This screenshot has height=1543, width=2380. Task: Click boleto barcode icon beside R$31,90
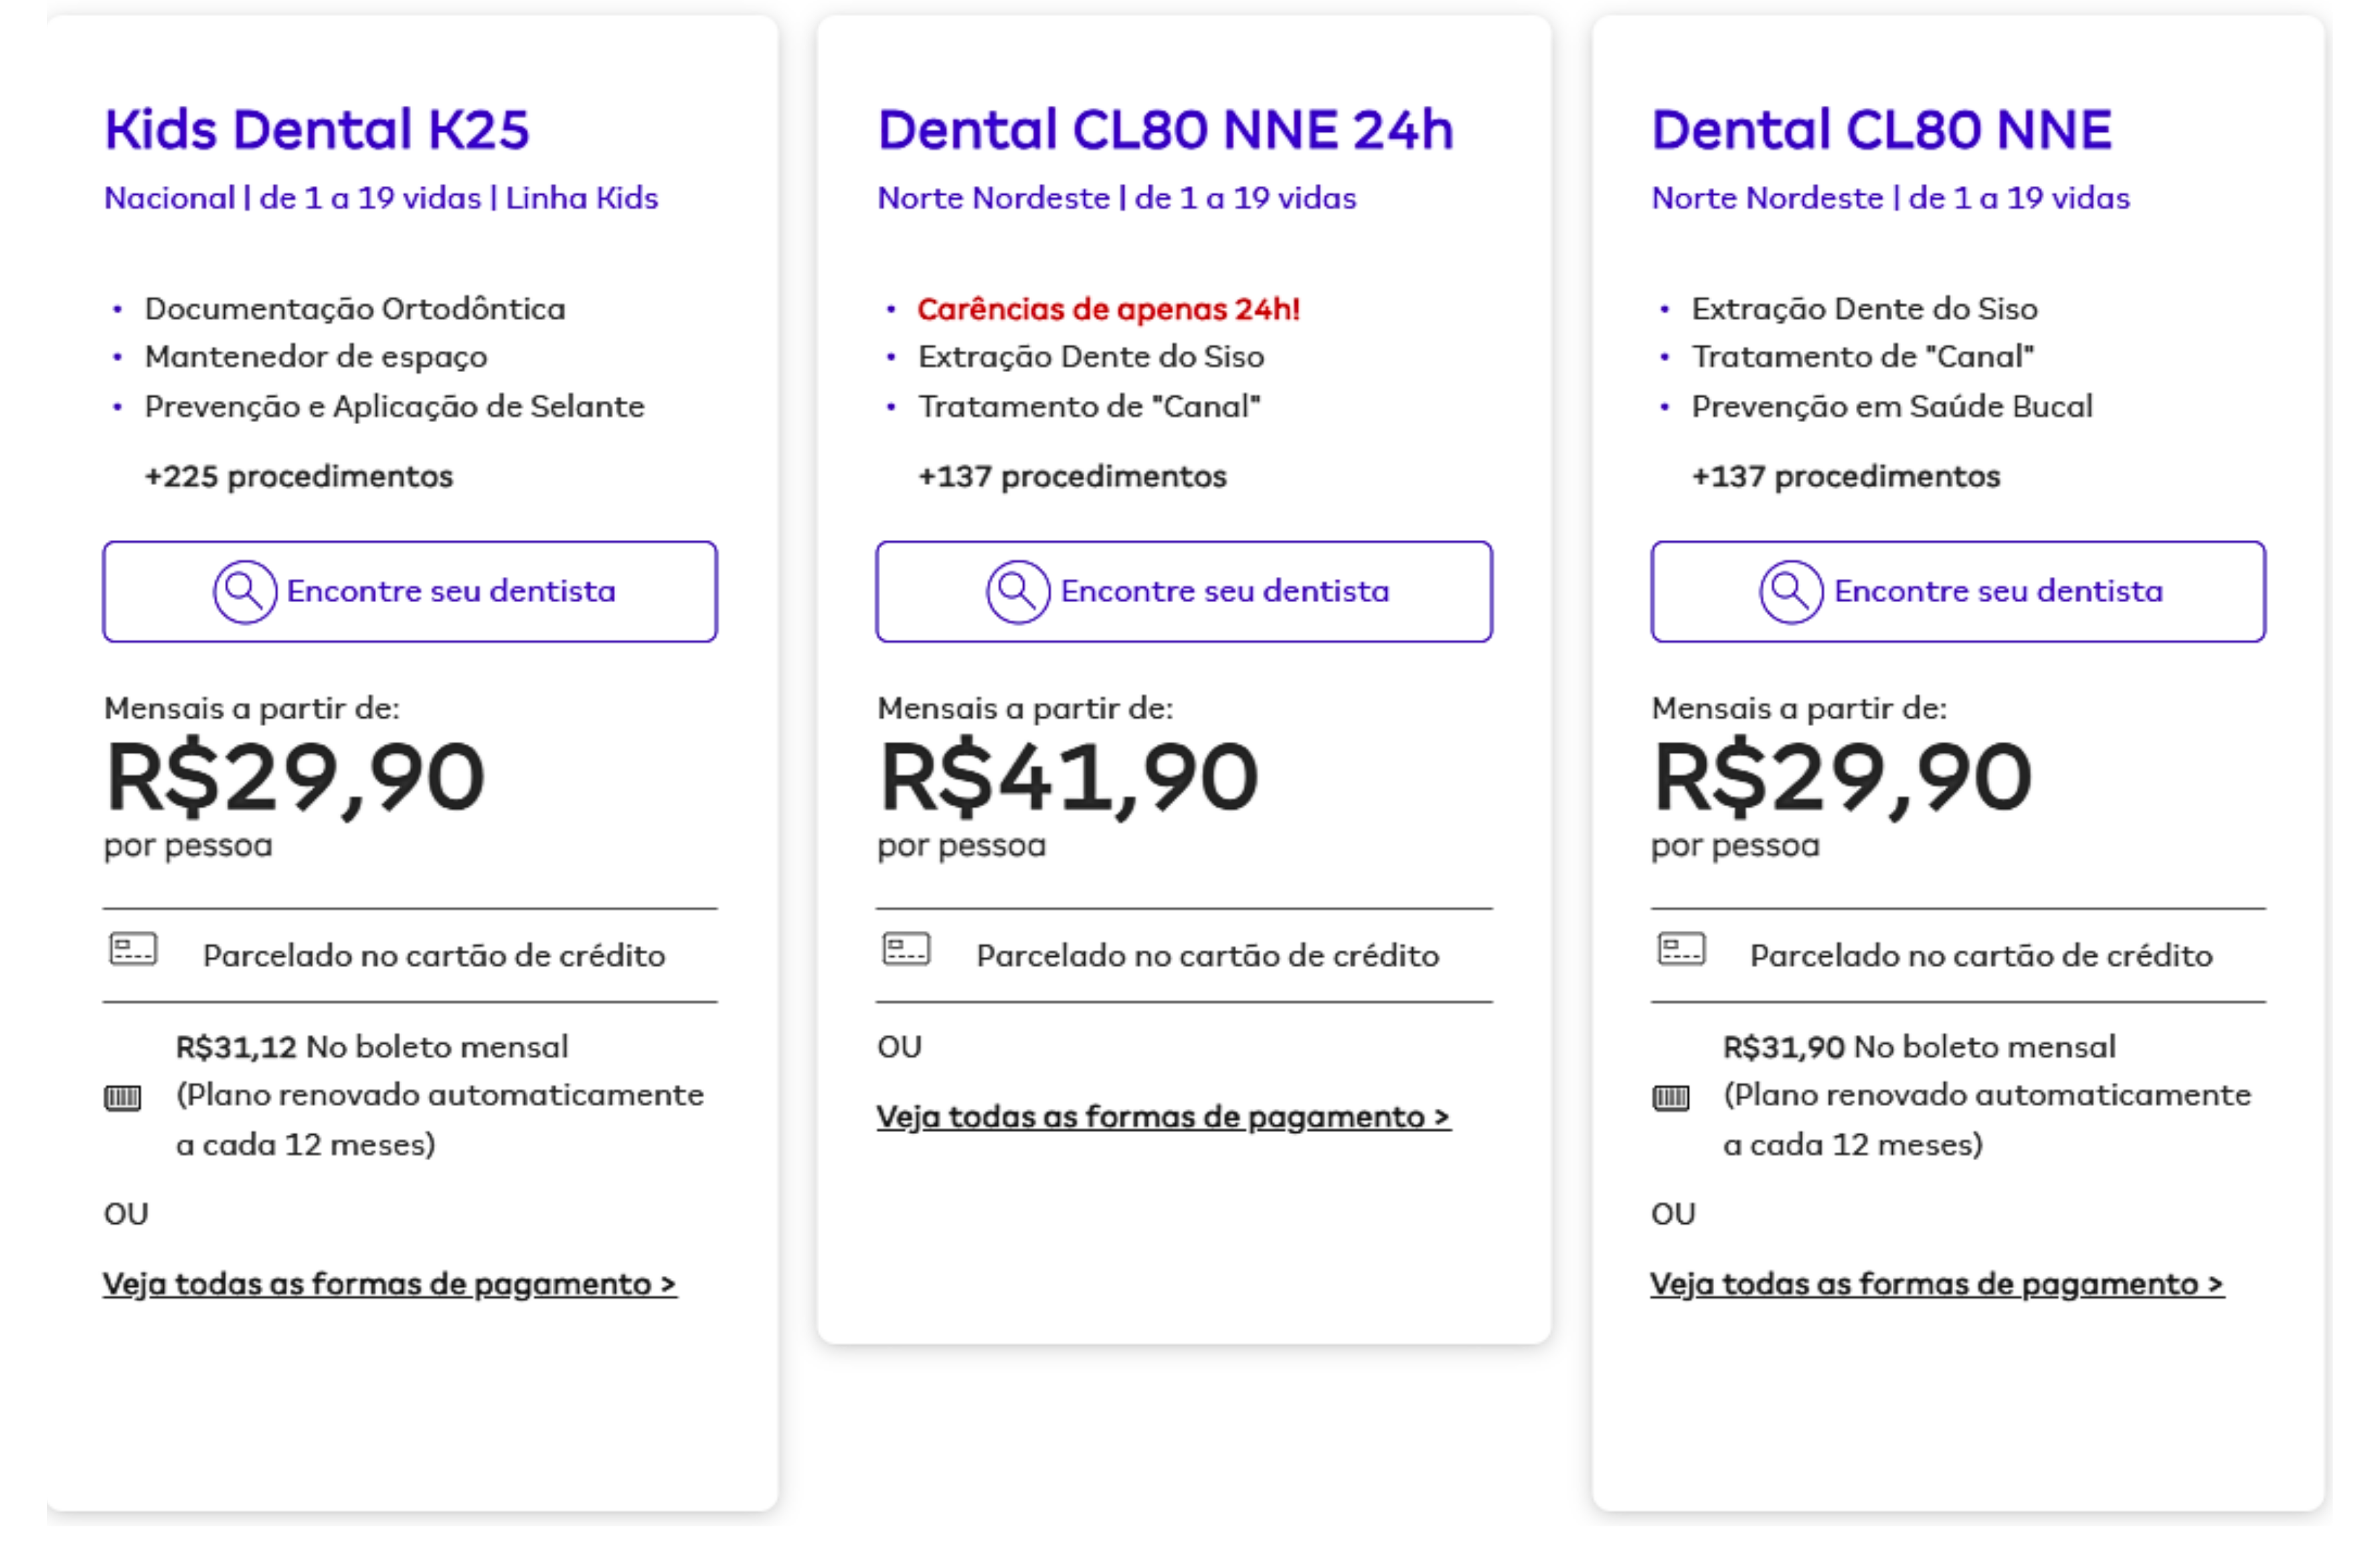(1671, 1098)
